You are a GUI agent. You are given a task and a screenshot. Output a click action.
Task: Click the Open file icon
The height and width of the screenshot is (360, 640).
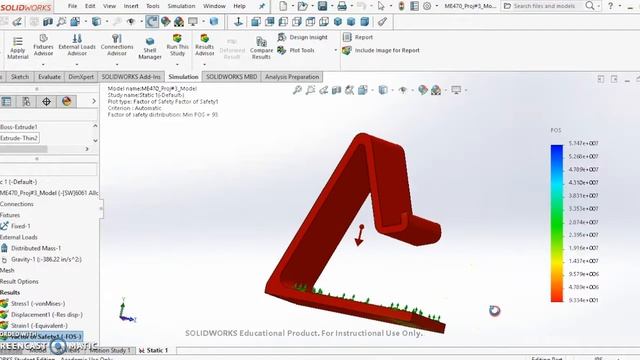tap(302, 6)
